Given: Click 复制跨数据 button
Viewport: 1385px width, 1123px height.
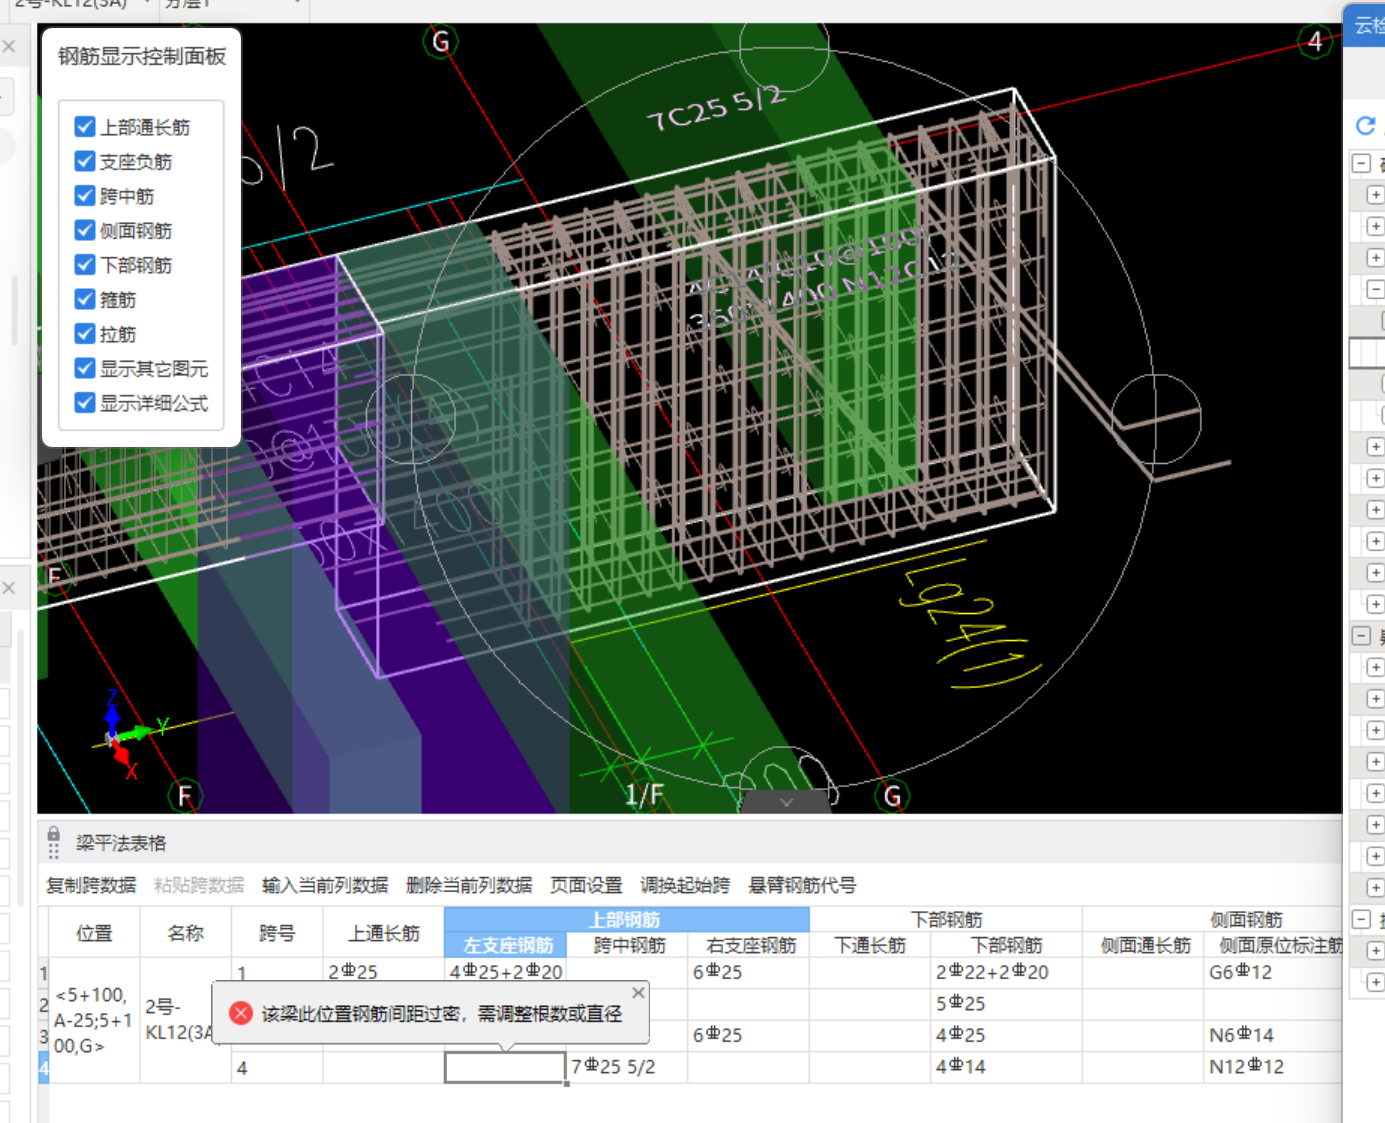Looking at the screenshot, I should click(x=91, y=885).
